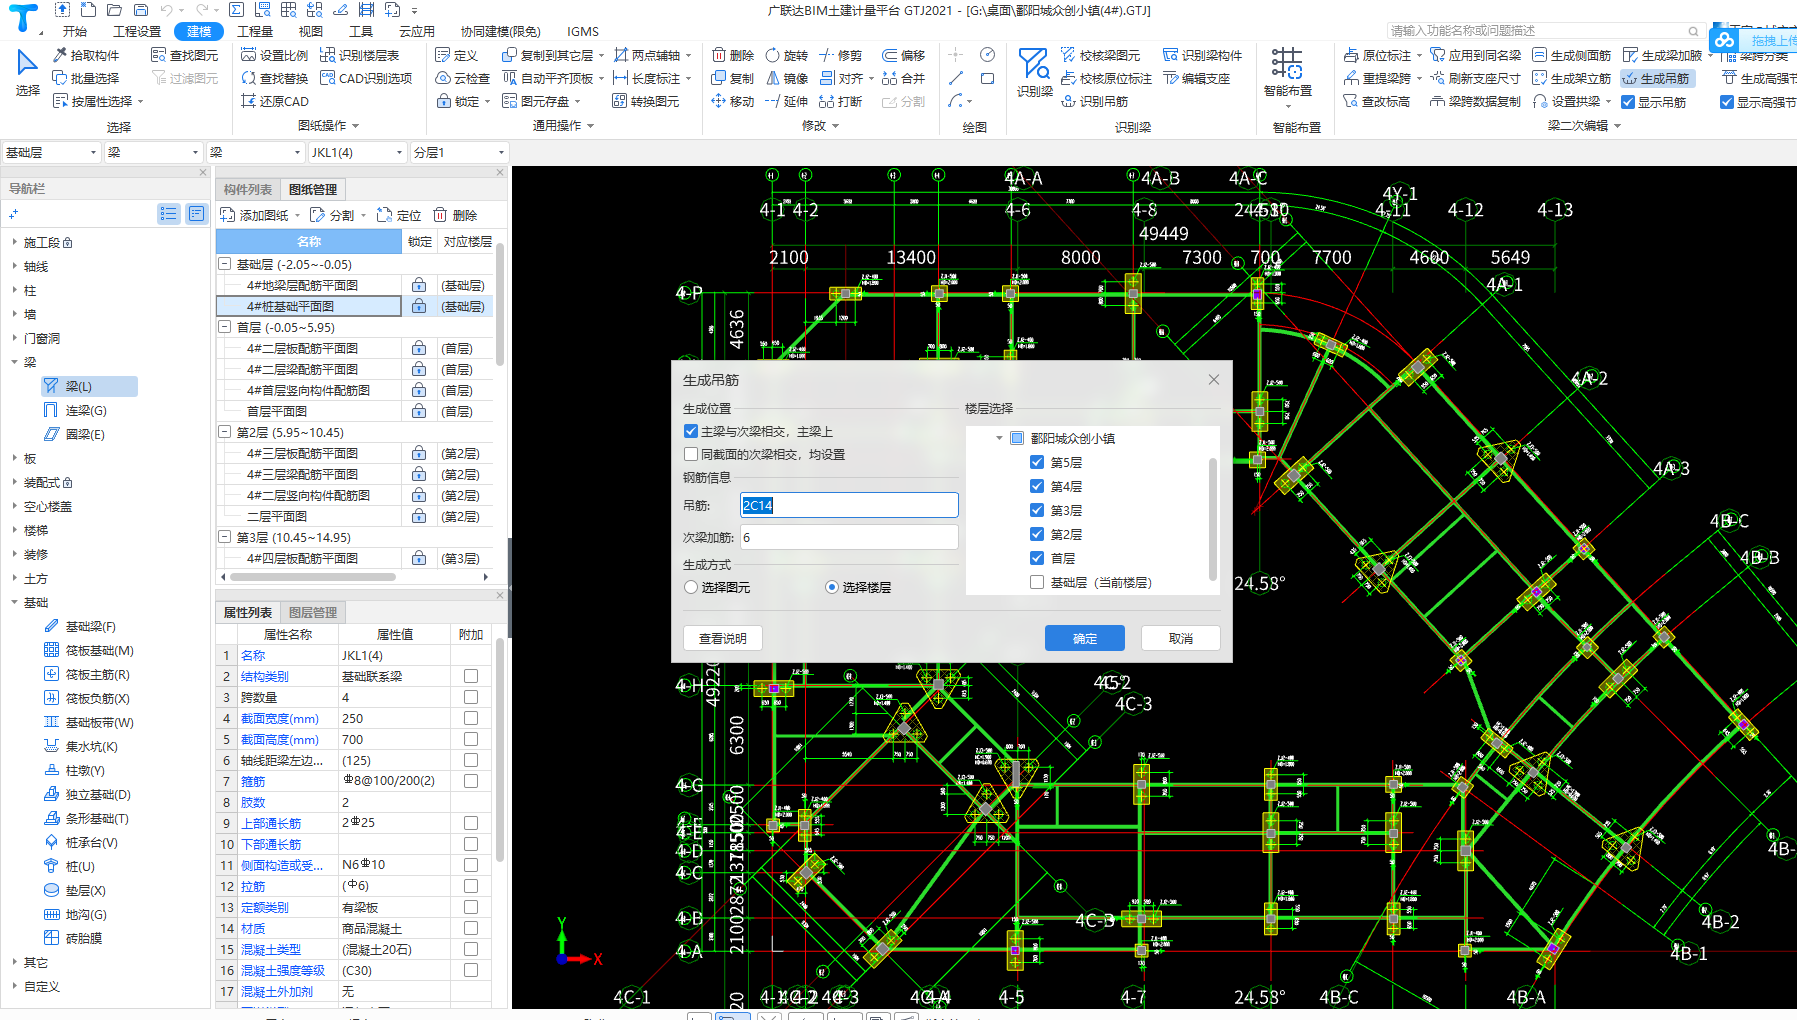Click 确定 to confirm hanger bar generation
The height and width of the screenshot is (1020, 1797).
pos(1085,638)
